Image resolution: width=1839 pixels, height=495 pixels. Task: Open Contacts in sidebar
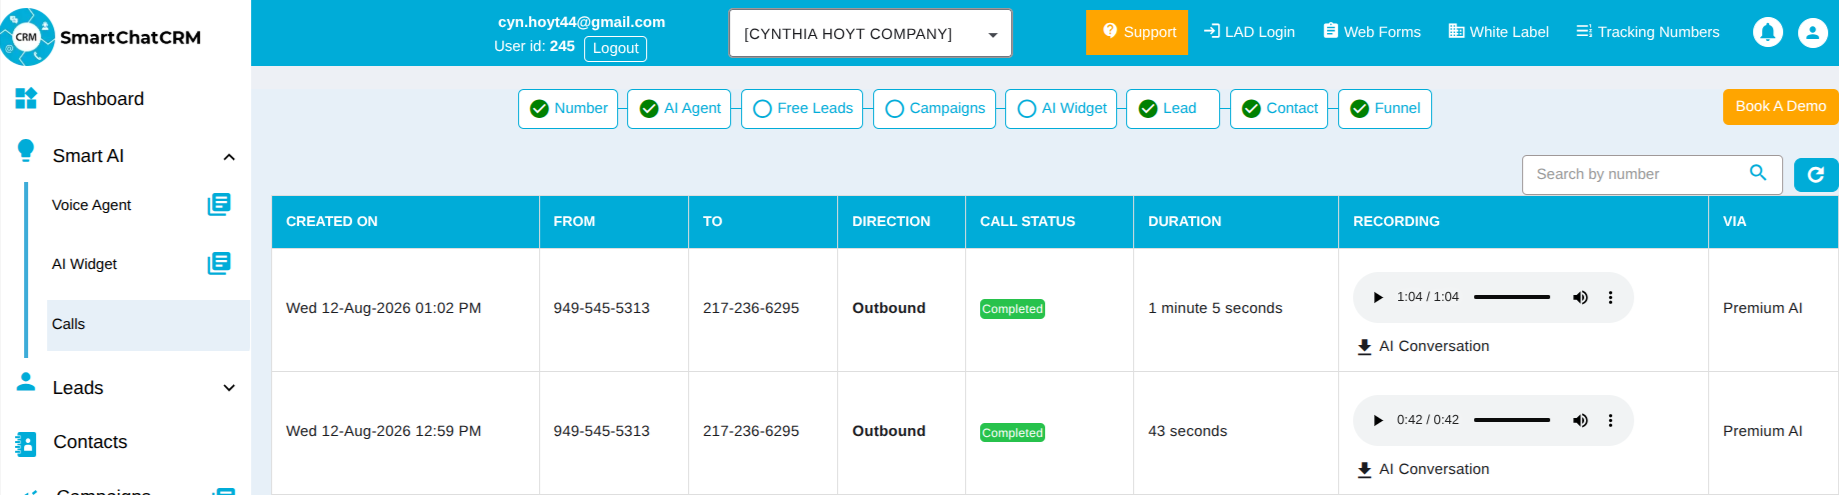[x=90, y=442]
